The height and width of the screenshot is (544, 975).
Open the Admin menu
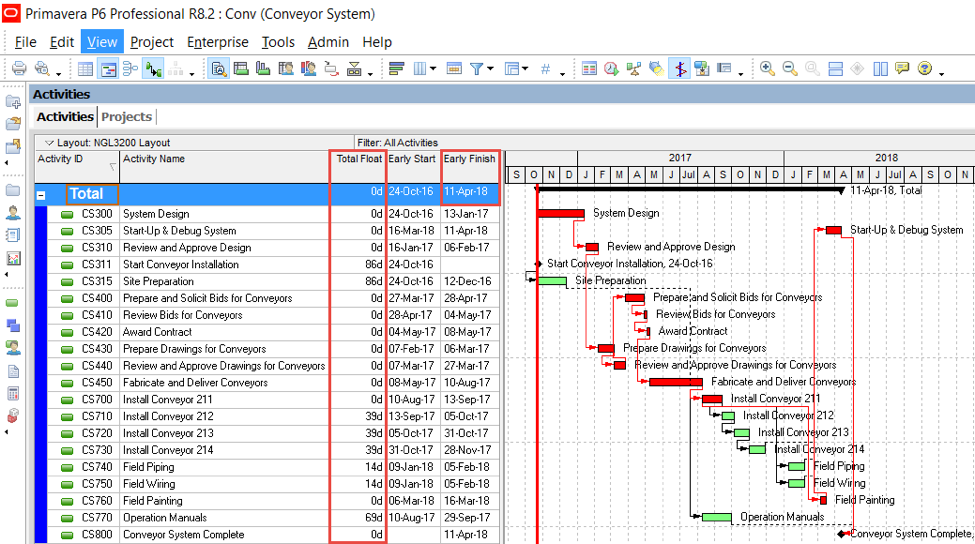point(328,42)
